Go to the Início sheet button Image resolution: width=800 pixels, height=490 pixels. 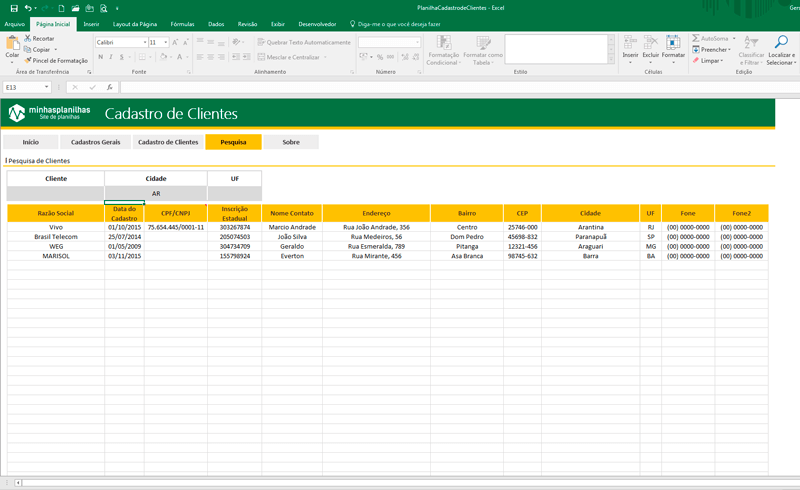31,142
